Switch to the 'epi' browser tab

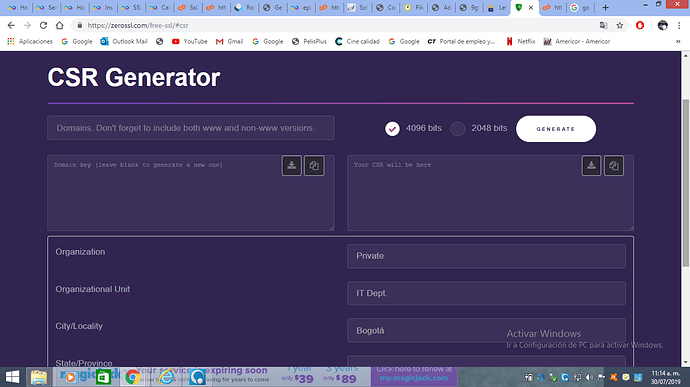pyautogui.click(x=301, y=7)
